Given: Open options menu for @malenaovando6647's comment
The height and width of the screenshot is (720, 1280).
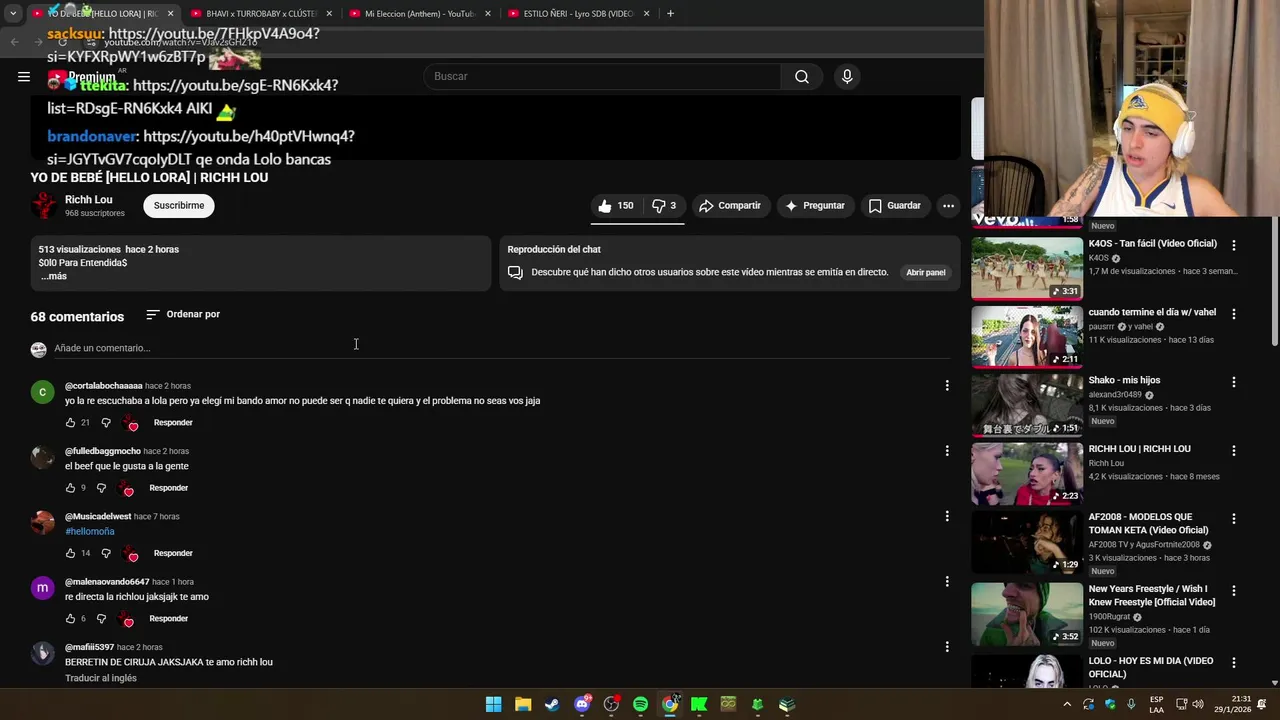Looking at the screenshot, I should click(947, 581).
